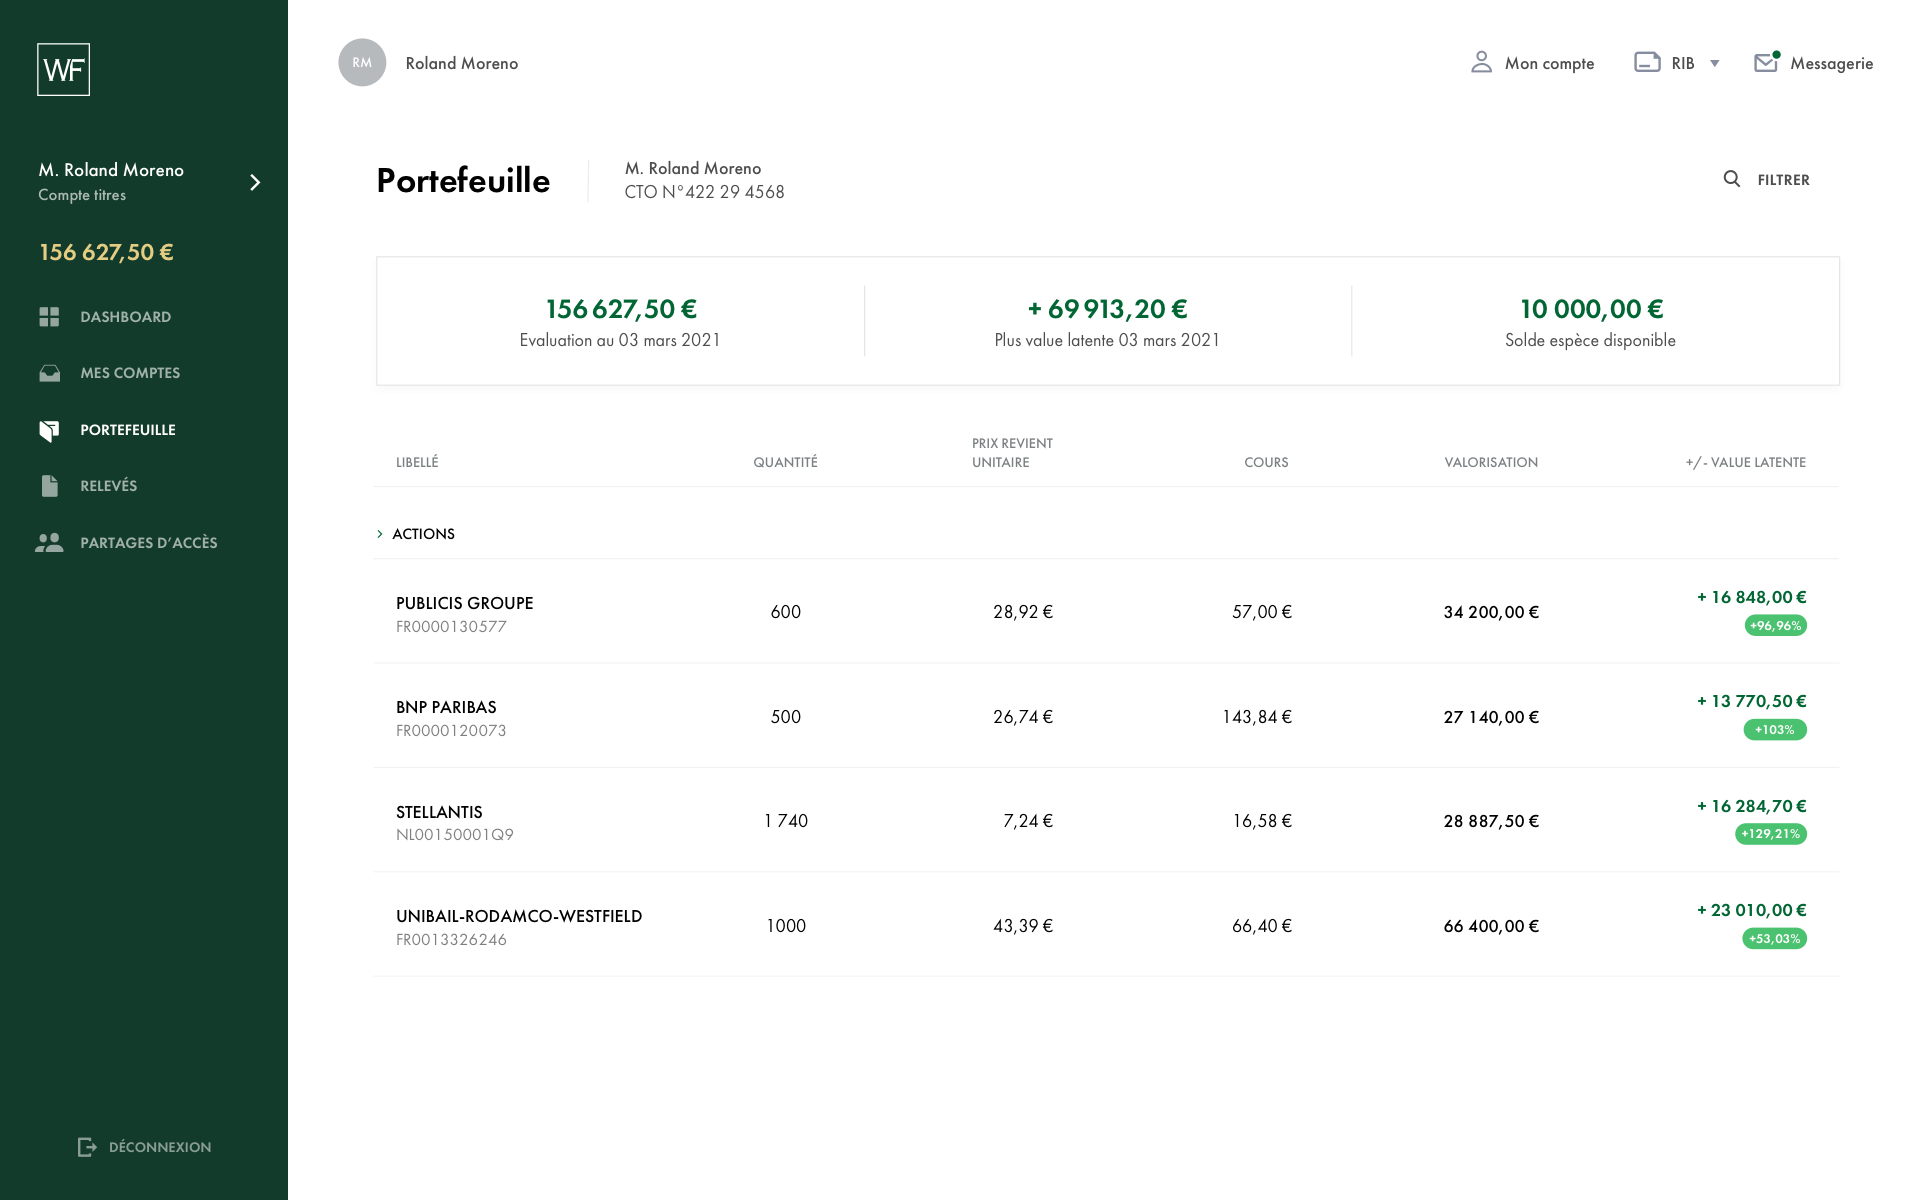Click the +/- Value latente header
Viewport: 1920px width, 1200px height.
[x=1745, y=462]
